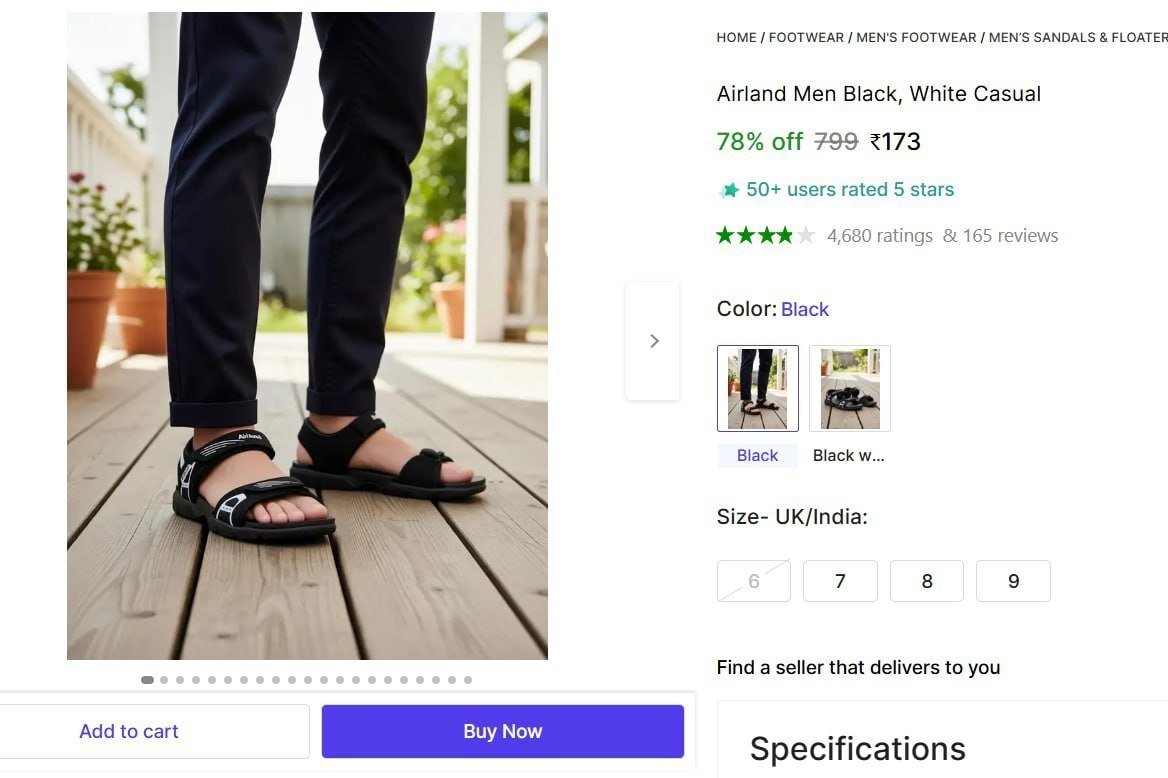1168x778 pixels.
Task: Click the first carousel dot indicator
Action: 147,679
